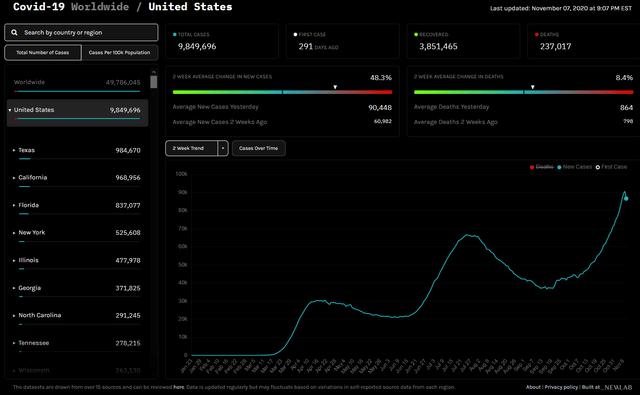Click the search by country field

(81, 32)
